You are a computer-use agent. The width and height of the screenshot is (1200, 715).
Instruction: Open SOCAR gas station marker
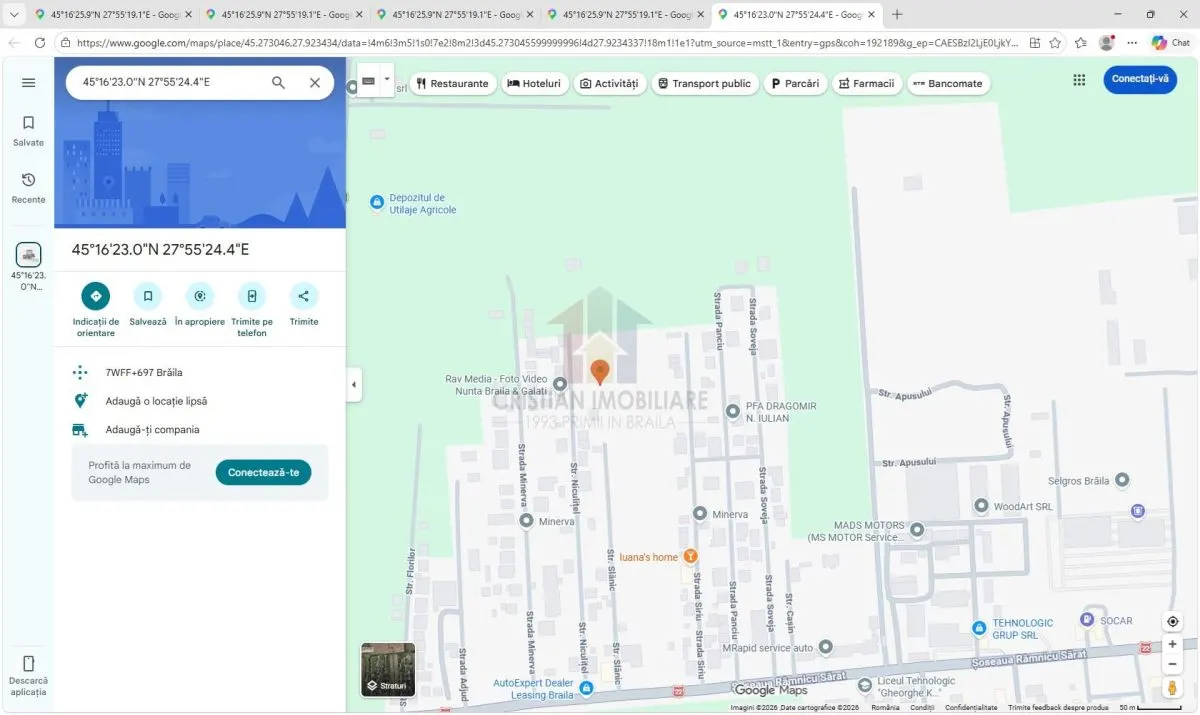(x=1087, y=621)
